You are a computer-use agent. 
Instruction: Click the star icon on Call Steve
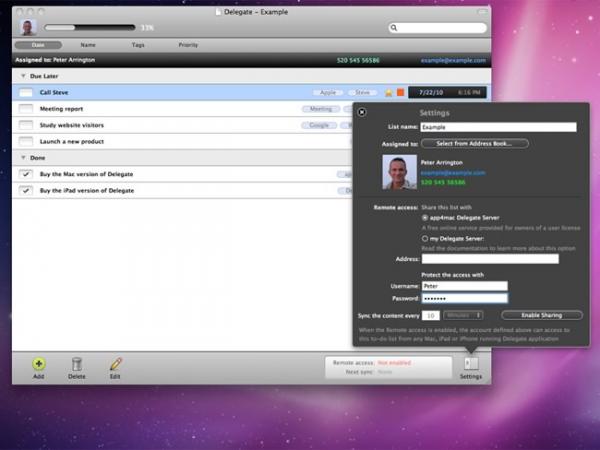(x=389, y=93)
